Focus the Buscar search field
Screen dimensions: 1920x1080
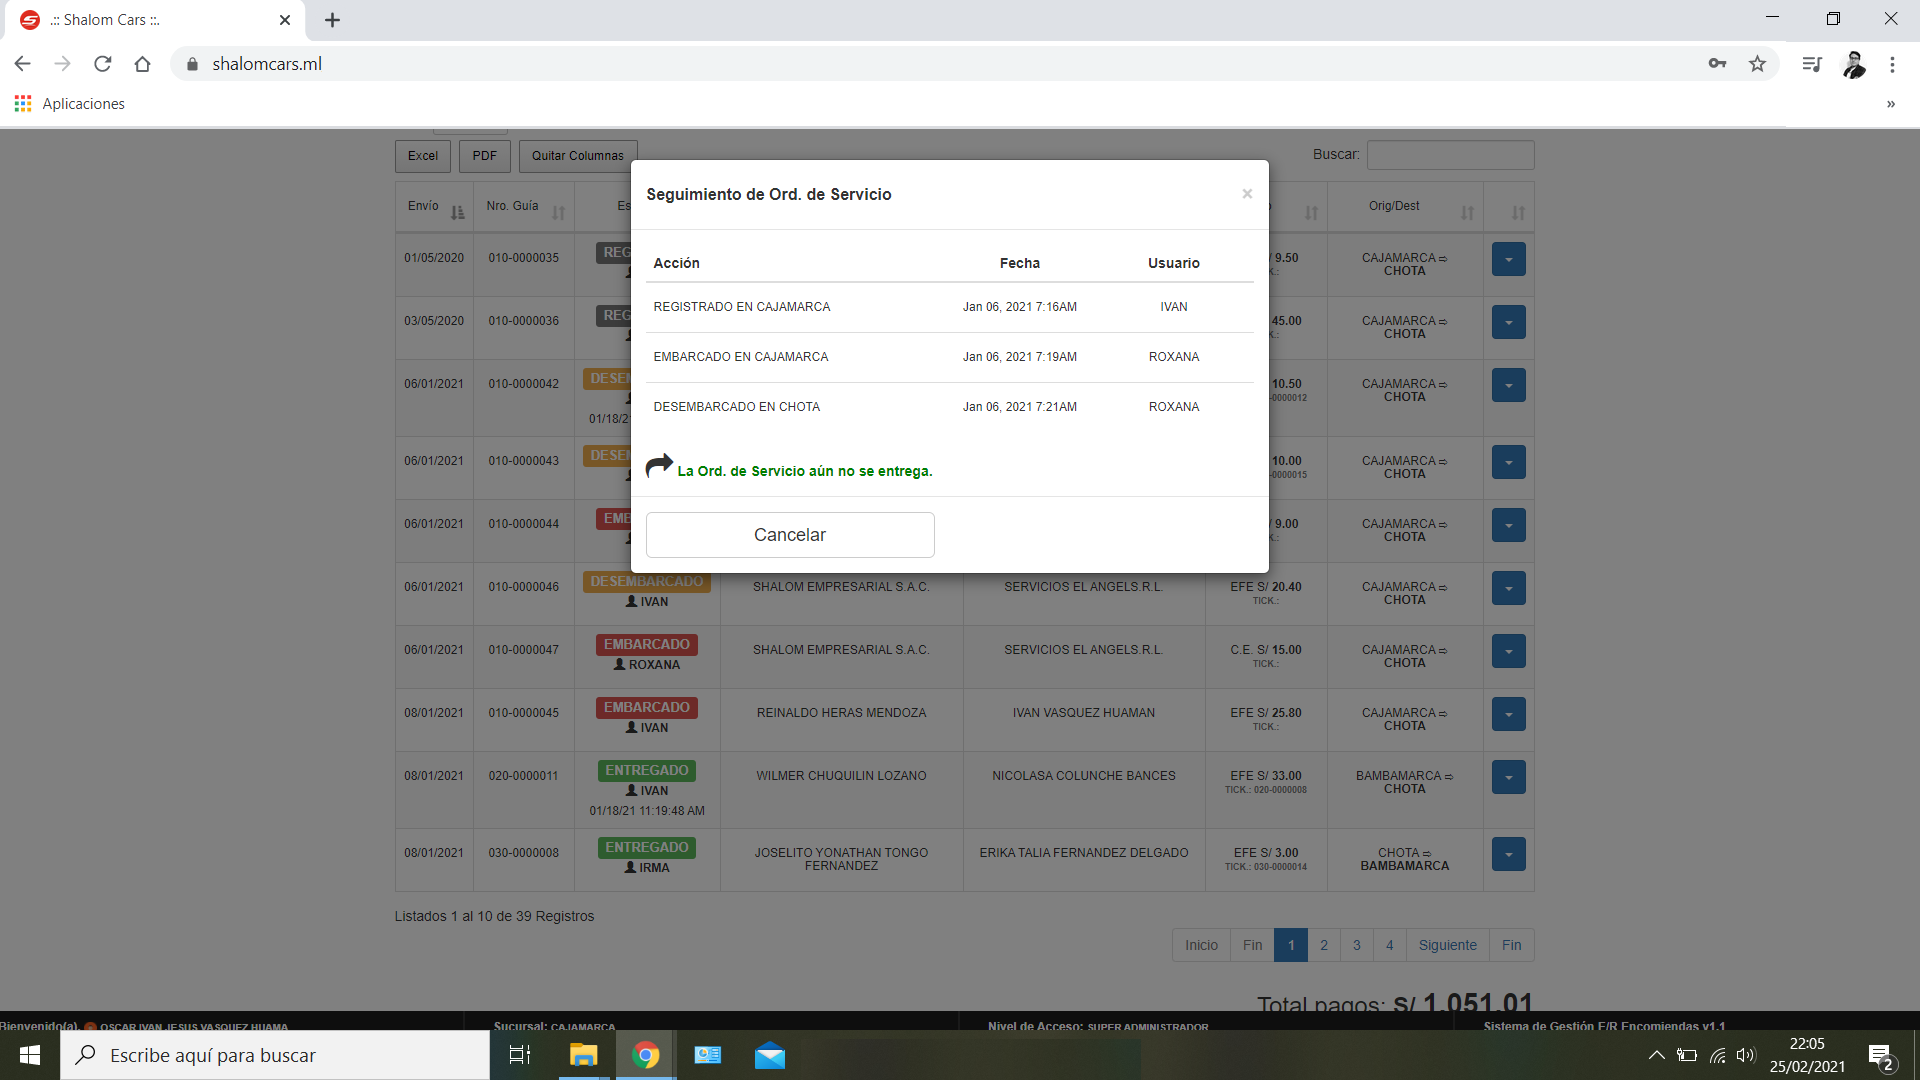point(1449,155)
